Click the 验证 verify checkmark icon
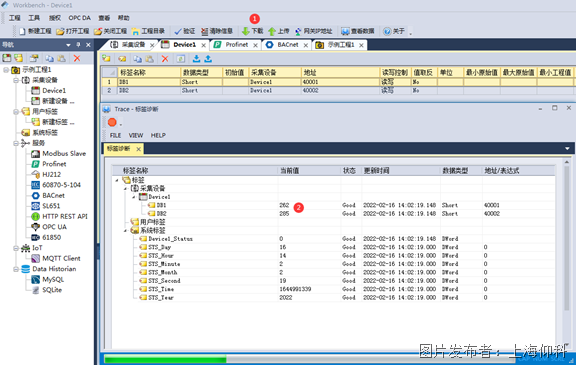 [178, 31]
